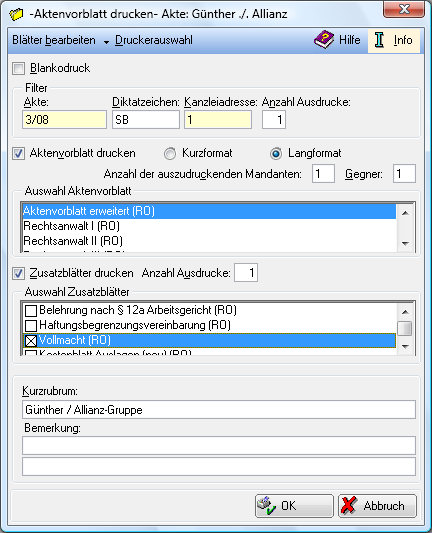Click the Diktatzeichen field containing SB

[146, 120]
